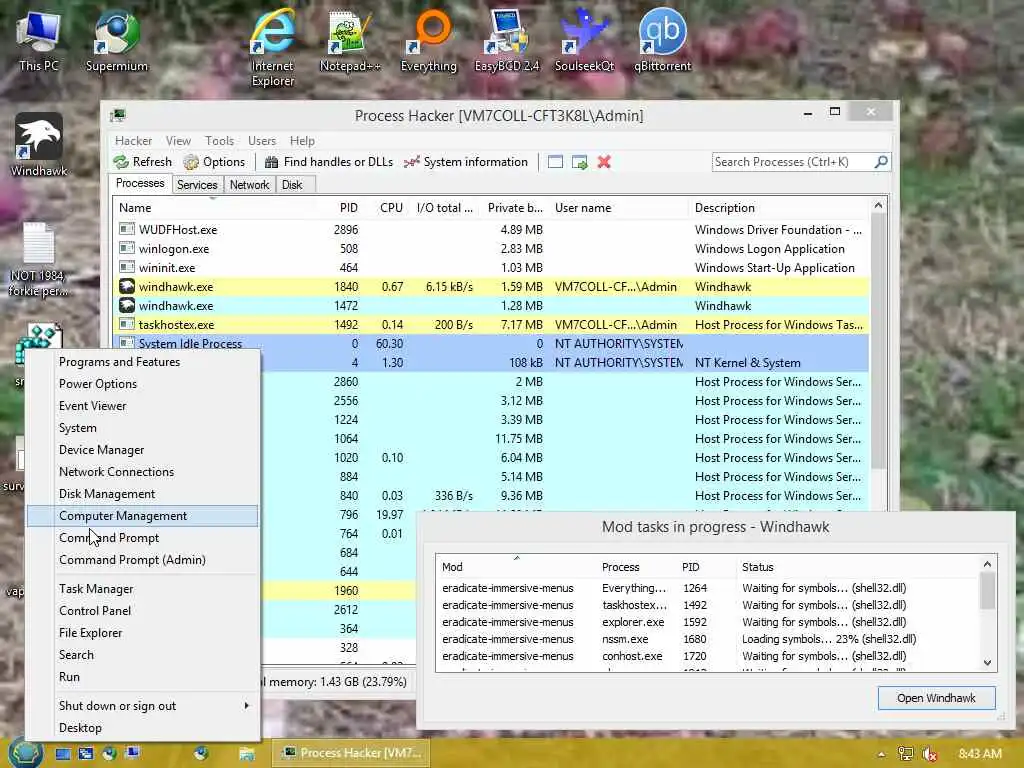Viewport: 1024px width, 768px height.
Task: Choose Network Connections menu entry
Action: click(x=142, y=472)
